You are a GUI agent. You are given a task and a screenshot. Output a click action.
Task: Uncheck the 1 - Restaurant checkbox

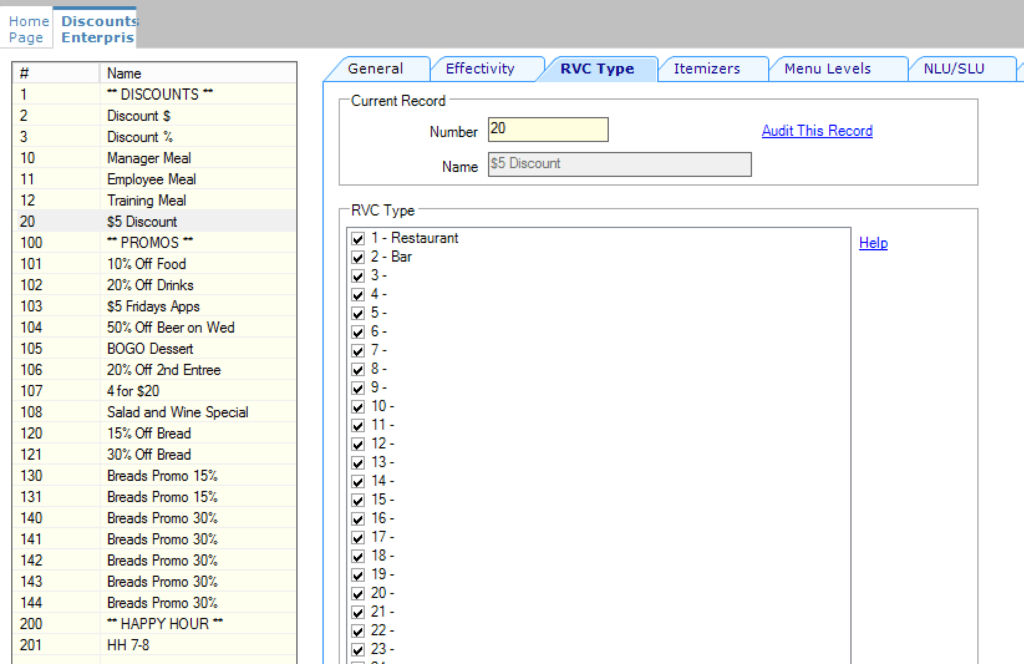(x=358, y=239)
